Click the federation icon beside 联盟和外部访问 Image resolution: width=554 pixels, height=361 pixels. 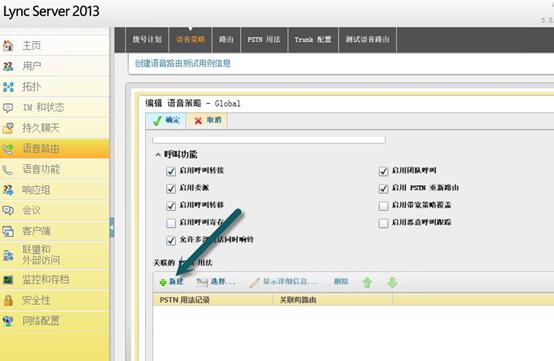coord(8,255)
